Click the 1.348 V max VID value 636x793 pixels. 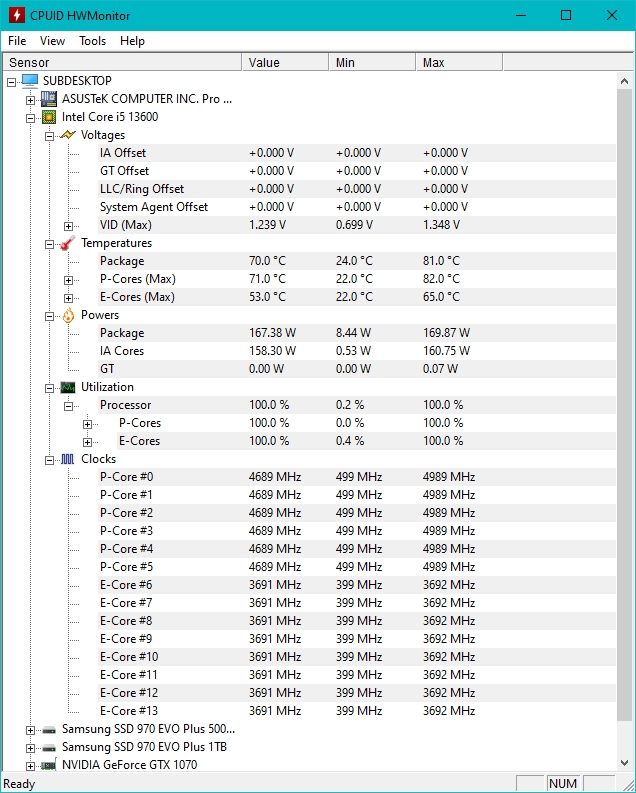tap(441, 225)
